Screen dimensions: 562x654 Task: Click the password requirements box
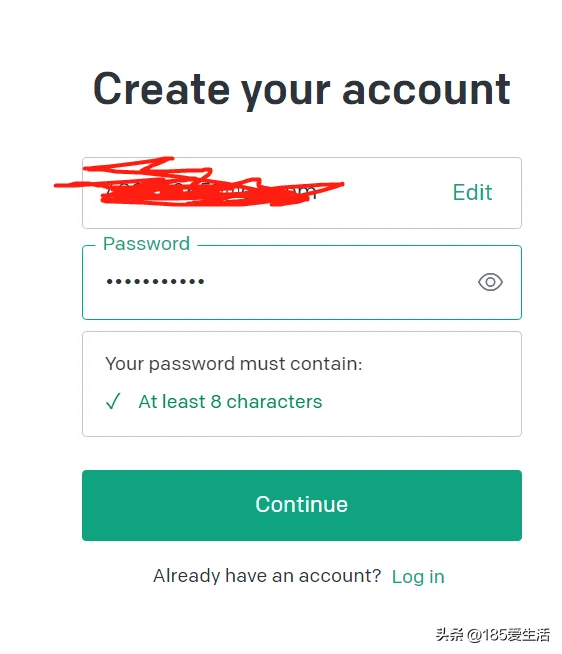point(302,384)
